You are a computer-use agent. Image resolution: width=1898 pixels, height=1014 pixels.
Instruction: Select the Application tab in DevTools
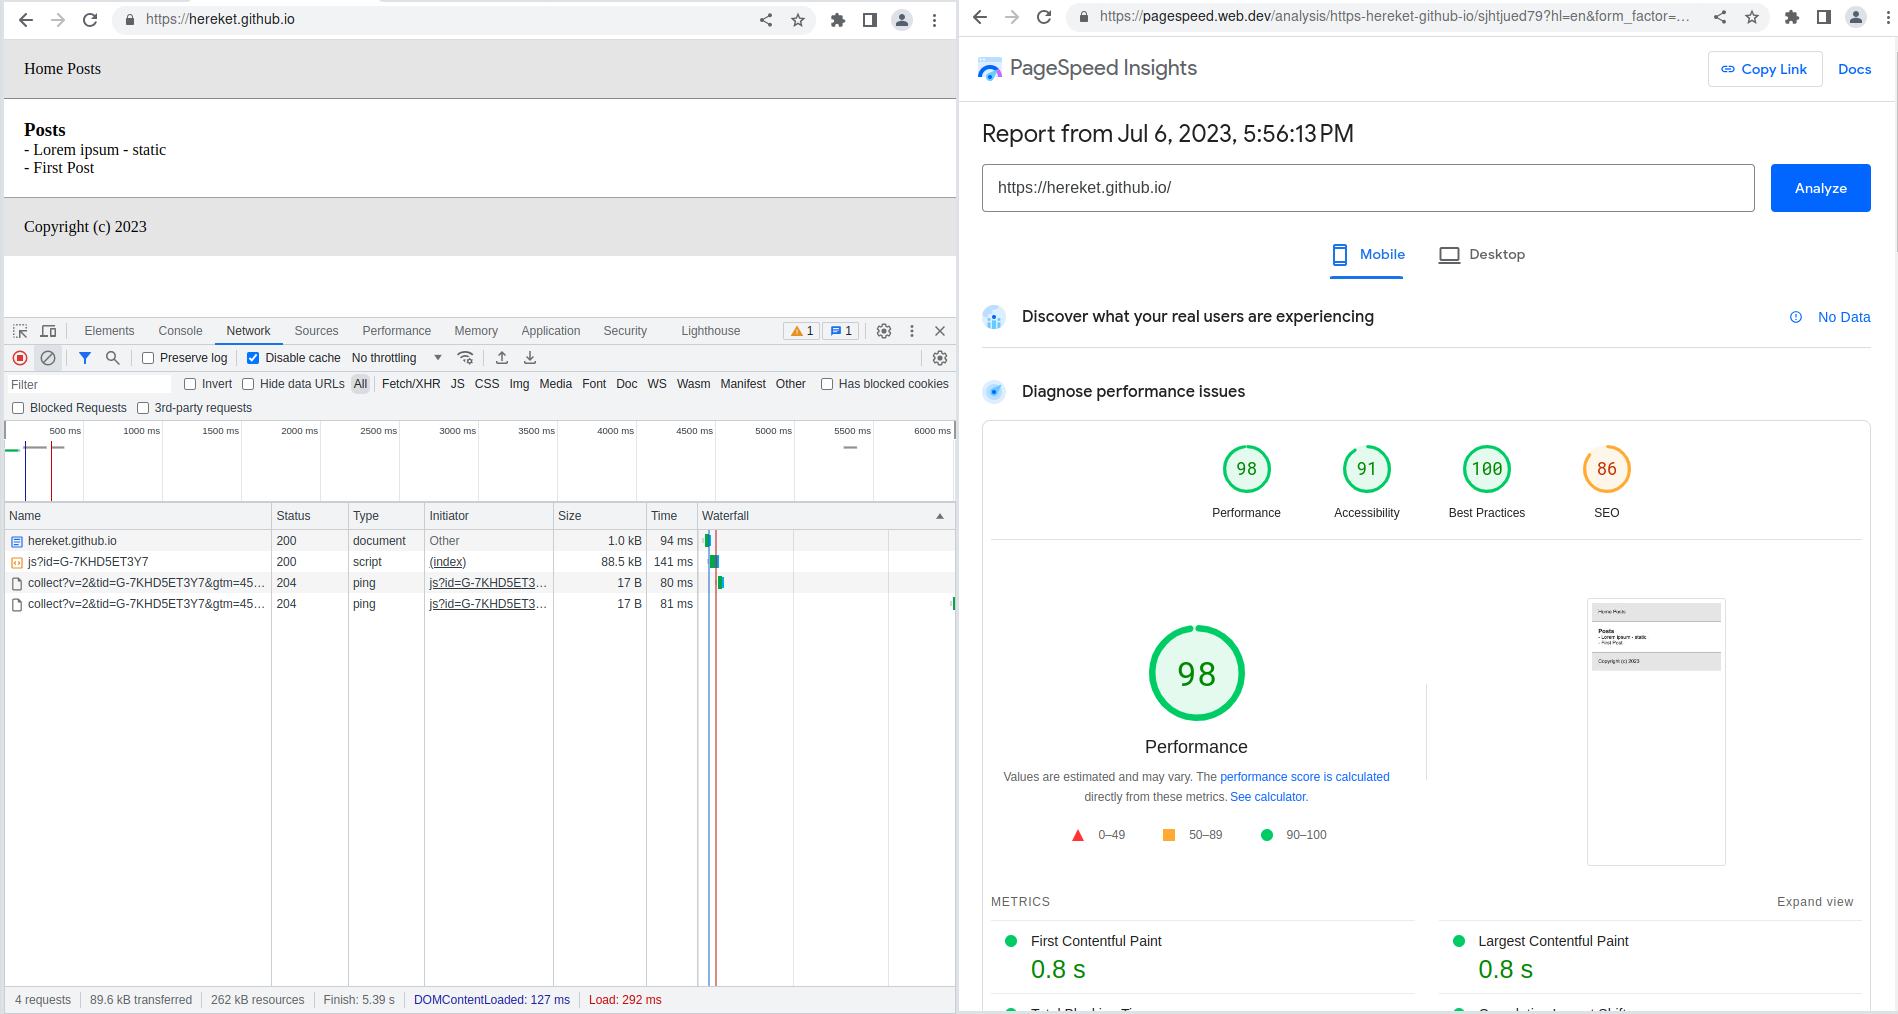551,331
